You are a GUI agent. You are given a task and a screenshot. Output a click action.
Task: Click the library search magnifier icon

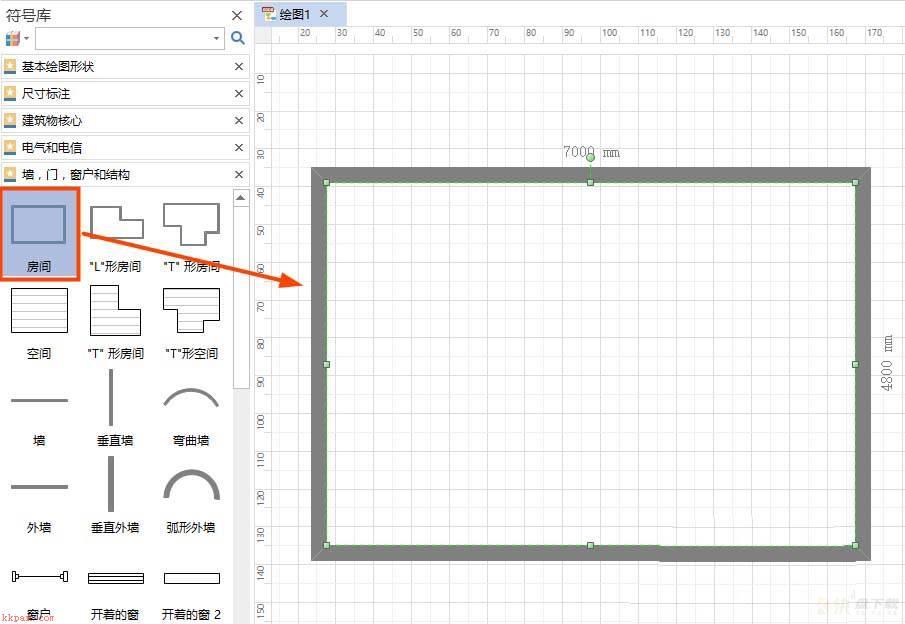[237, 38]
